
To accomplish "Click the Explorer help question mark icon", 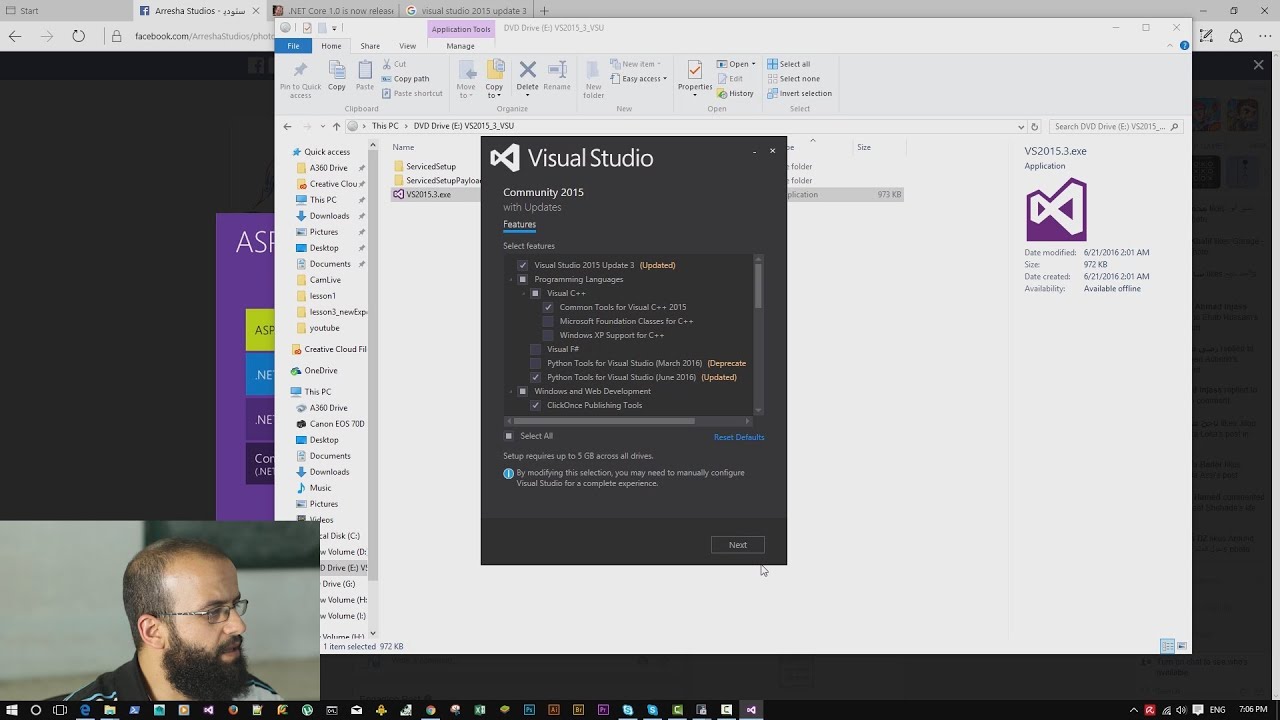I will click(x=1185, y=46).
